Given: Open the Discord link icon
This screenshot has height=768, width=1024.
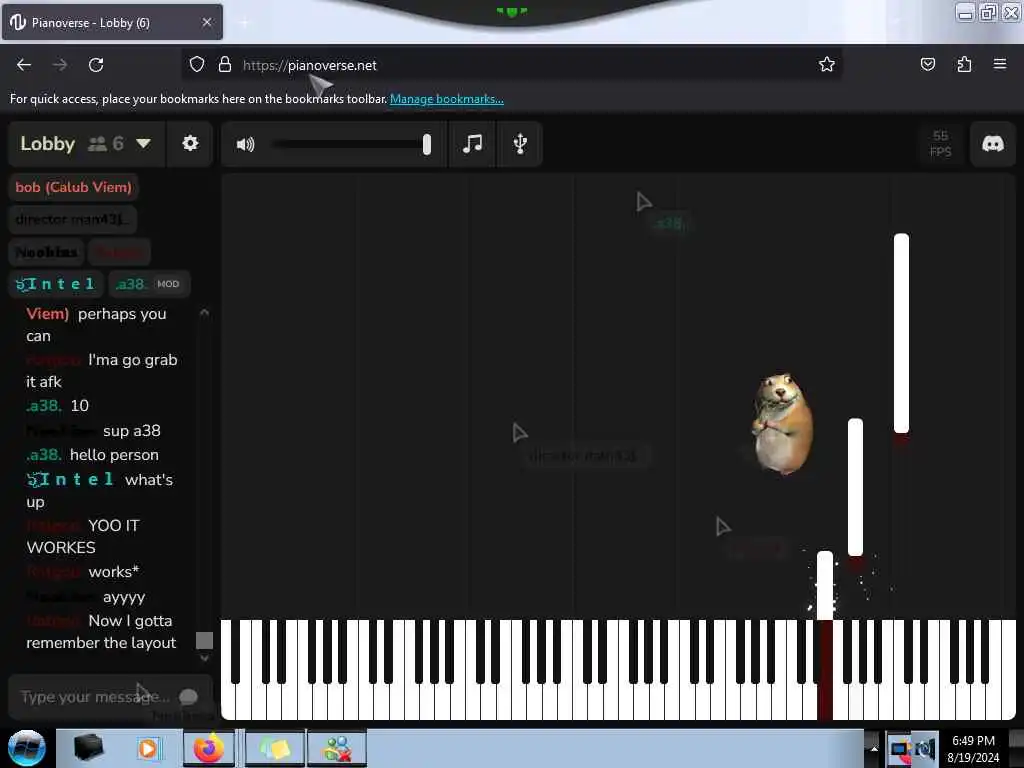Looking at the screenshot, I should (993, 143).
